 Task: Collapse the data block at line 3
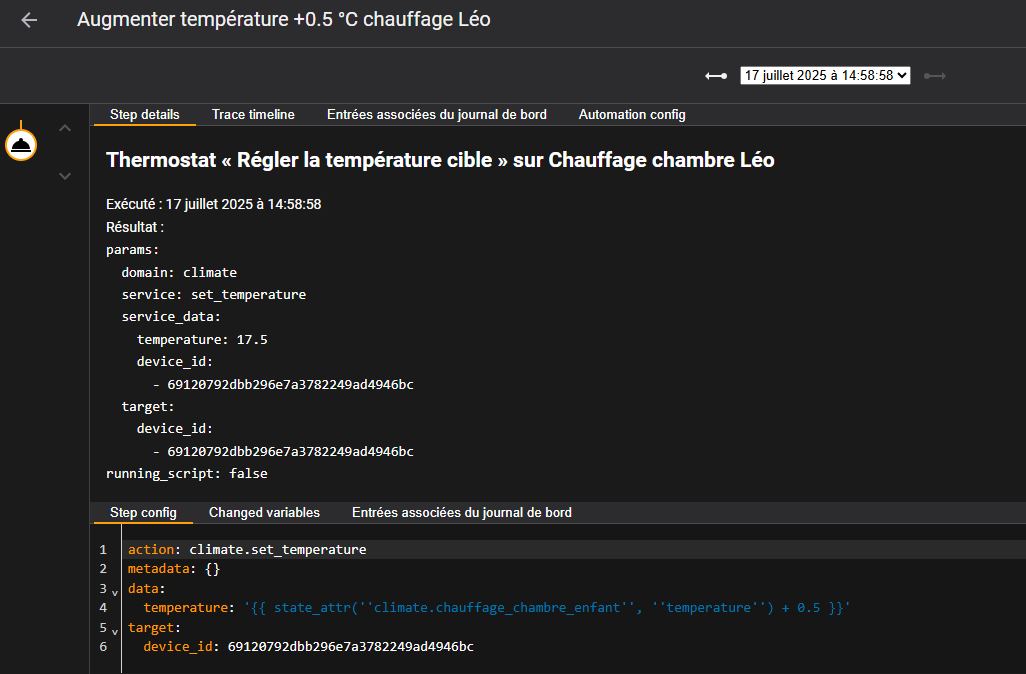click(115, 591)
